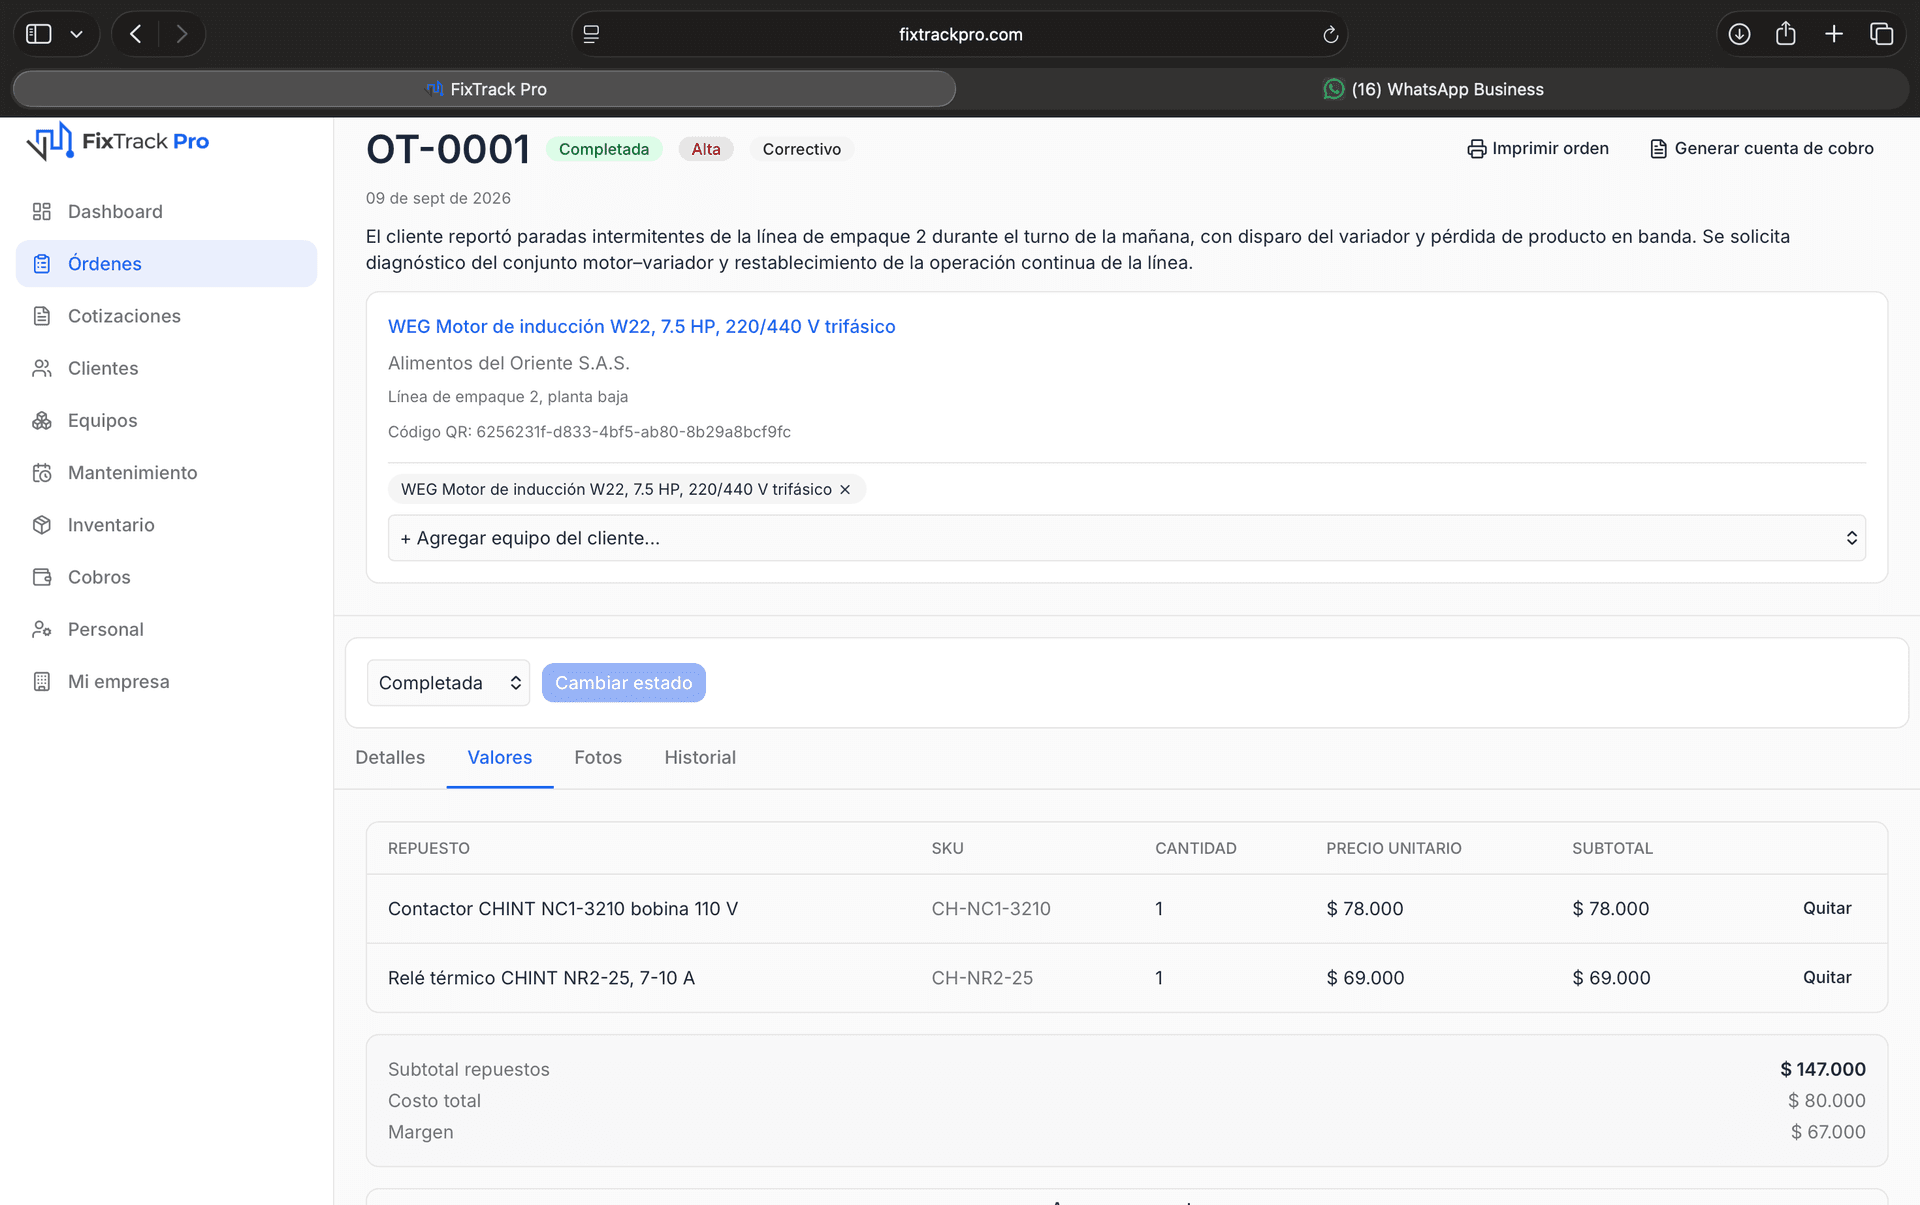Quitar the Relé térmico CHINT NR2-25 row

(1827, 977)
